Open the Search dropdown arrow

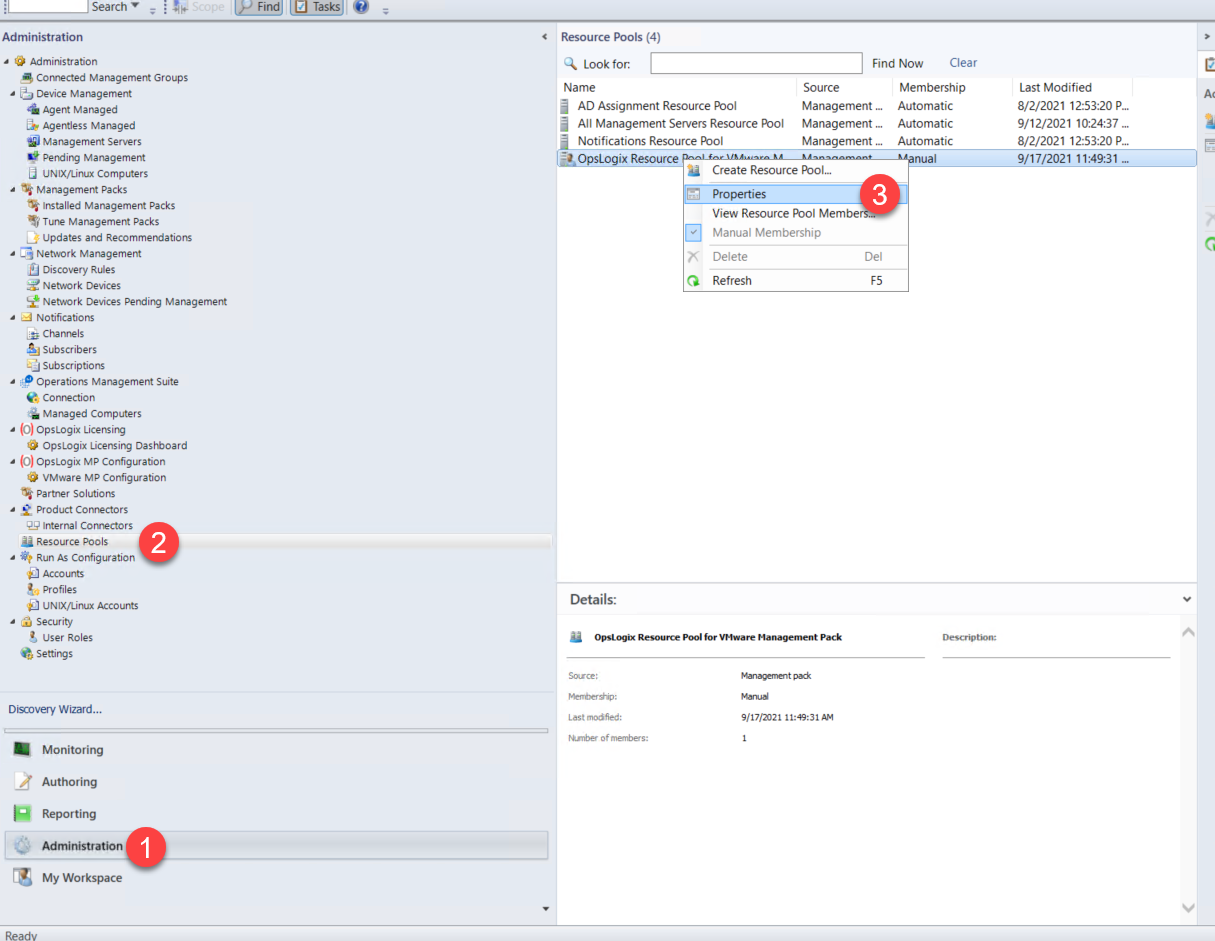(135, 7)
